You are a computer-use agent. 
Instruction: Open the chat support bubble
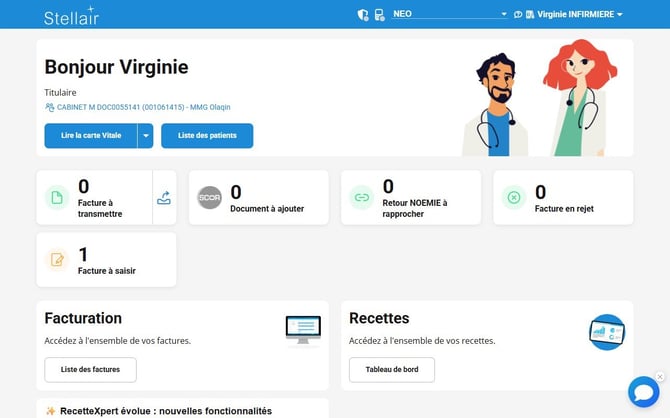pyautogui.click(x=643, y=392)
